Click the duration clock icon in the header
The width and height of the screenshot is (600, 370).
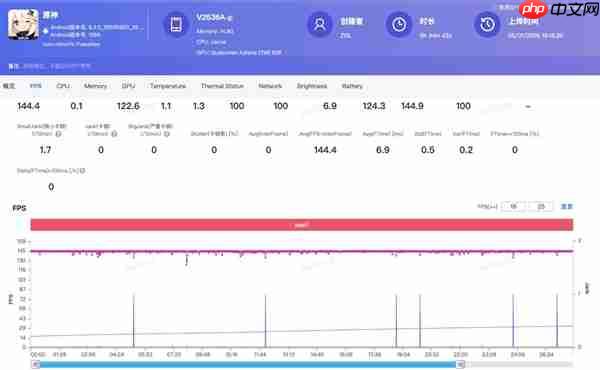[x=399, y=25]
